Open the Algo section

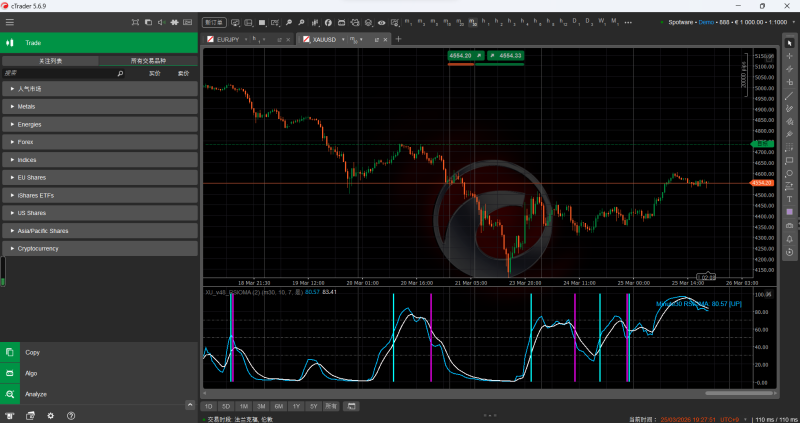tap(99, 374)
